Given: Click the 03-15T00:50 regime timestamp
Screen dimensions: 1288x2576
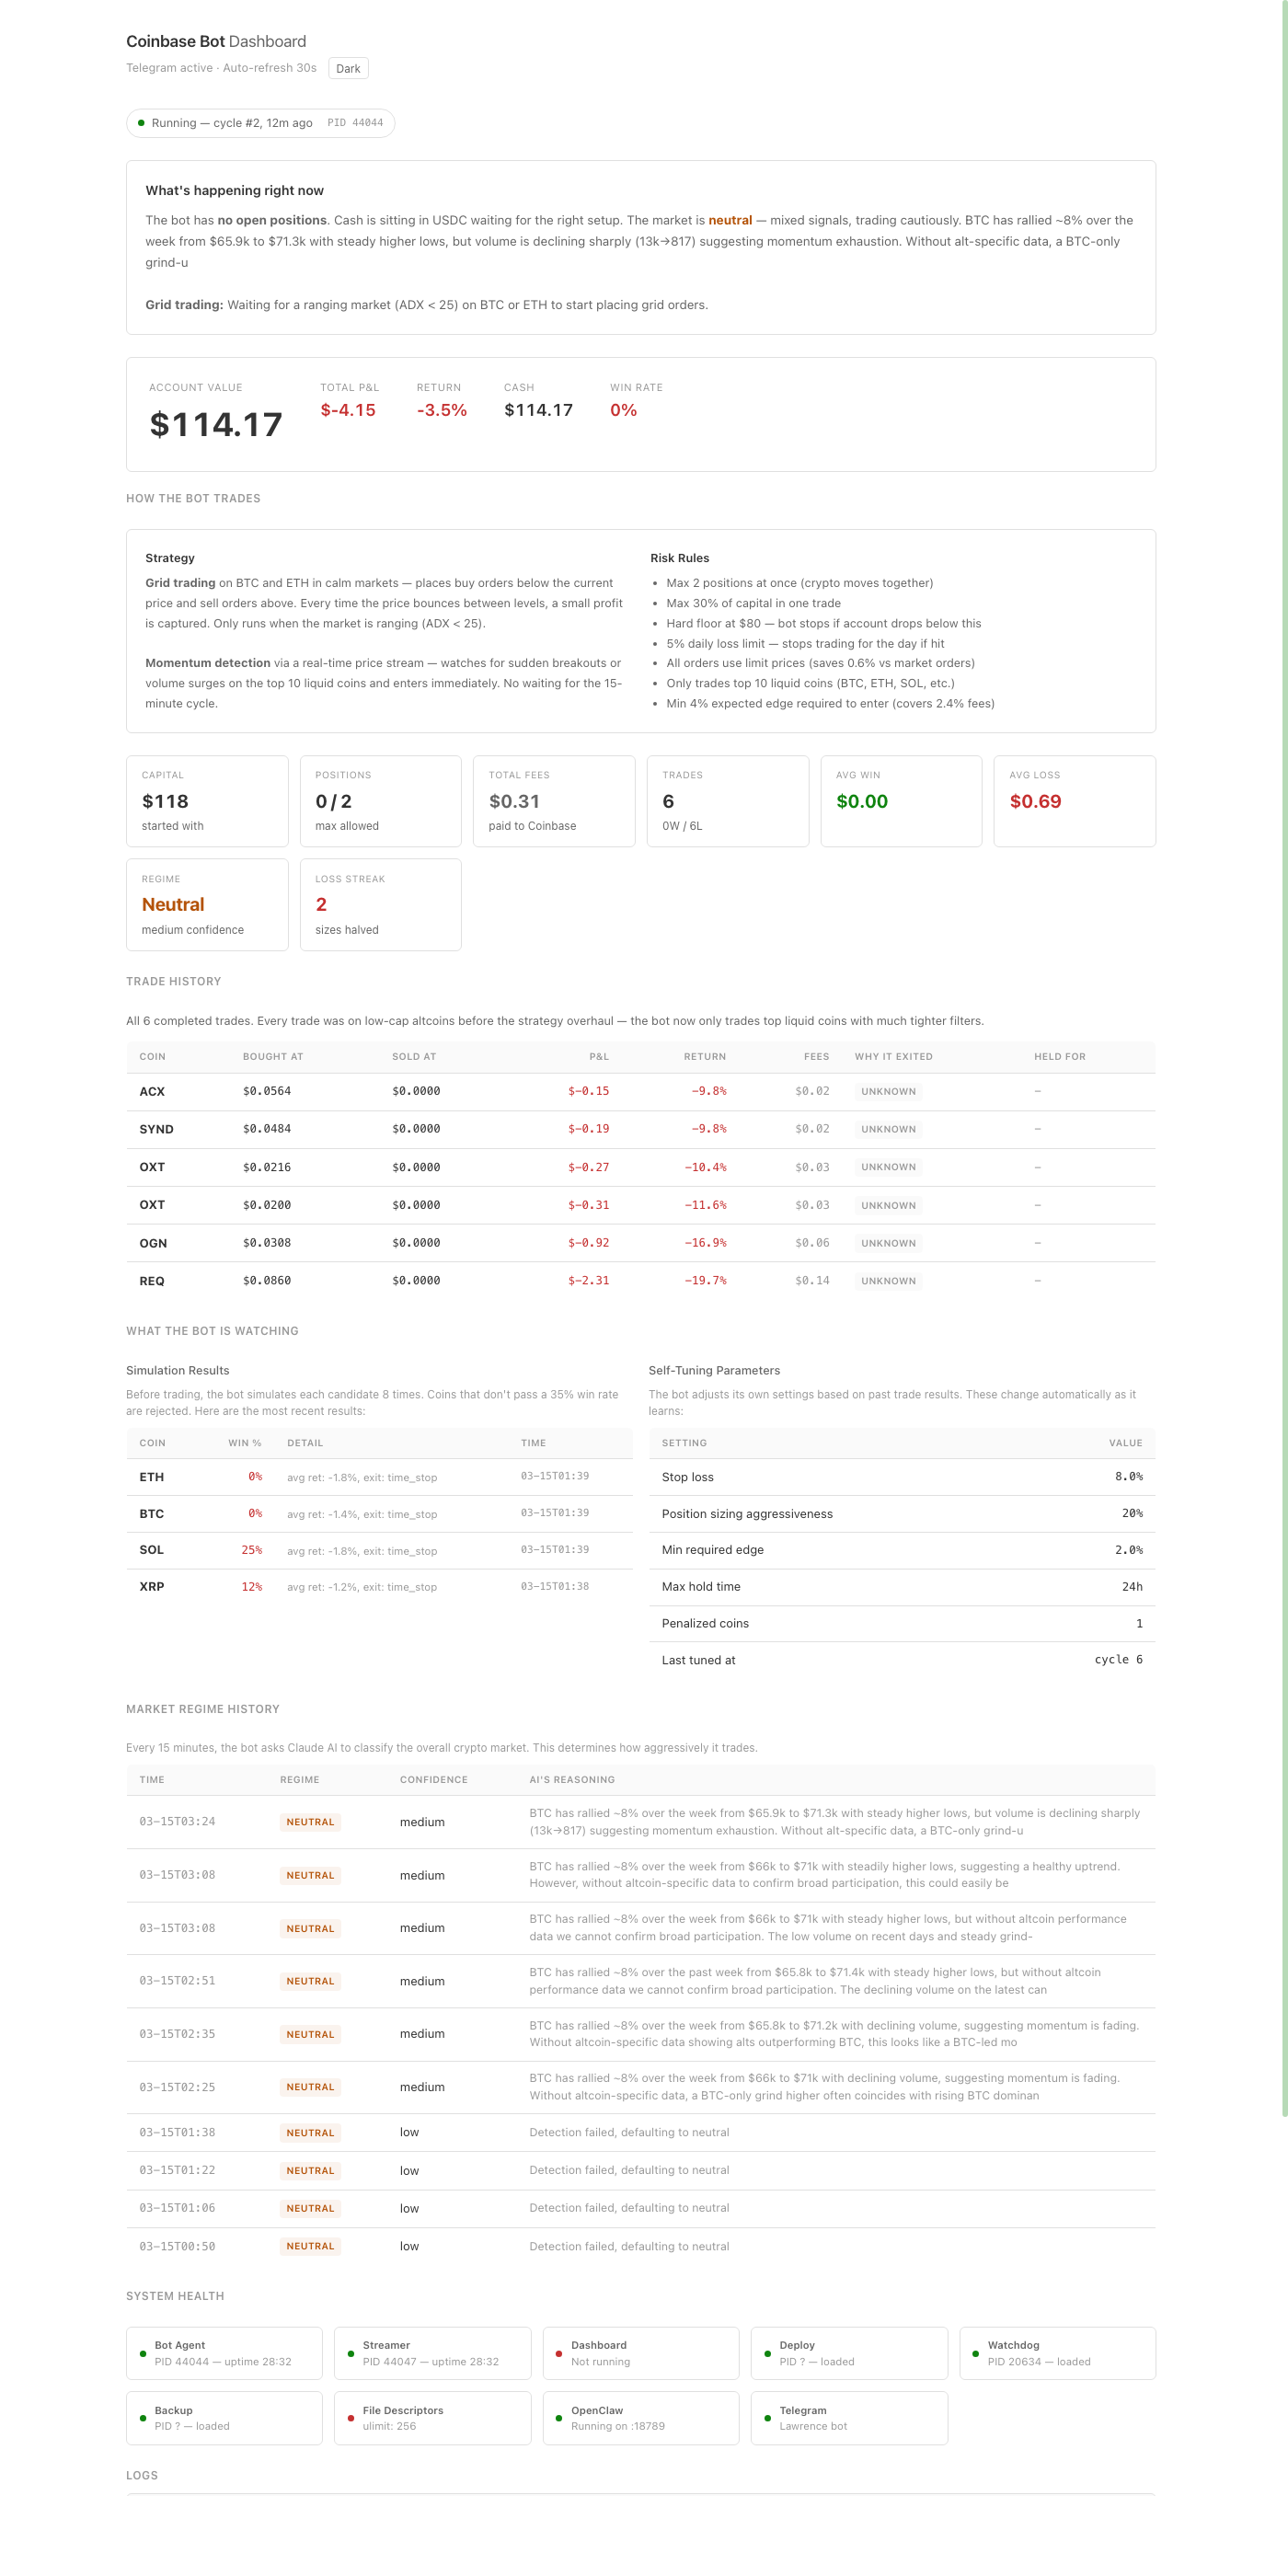Looking at the screenshot, I should point(177,2246).
